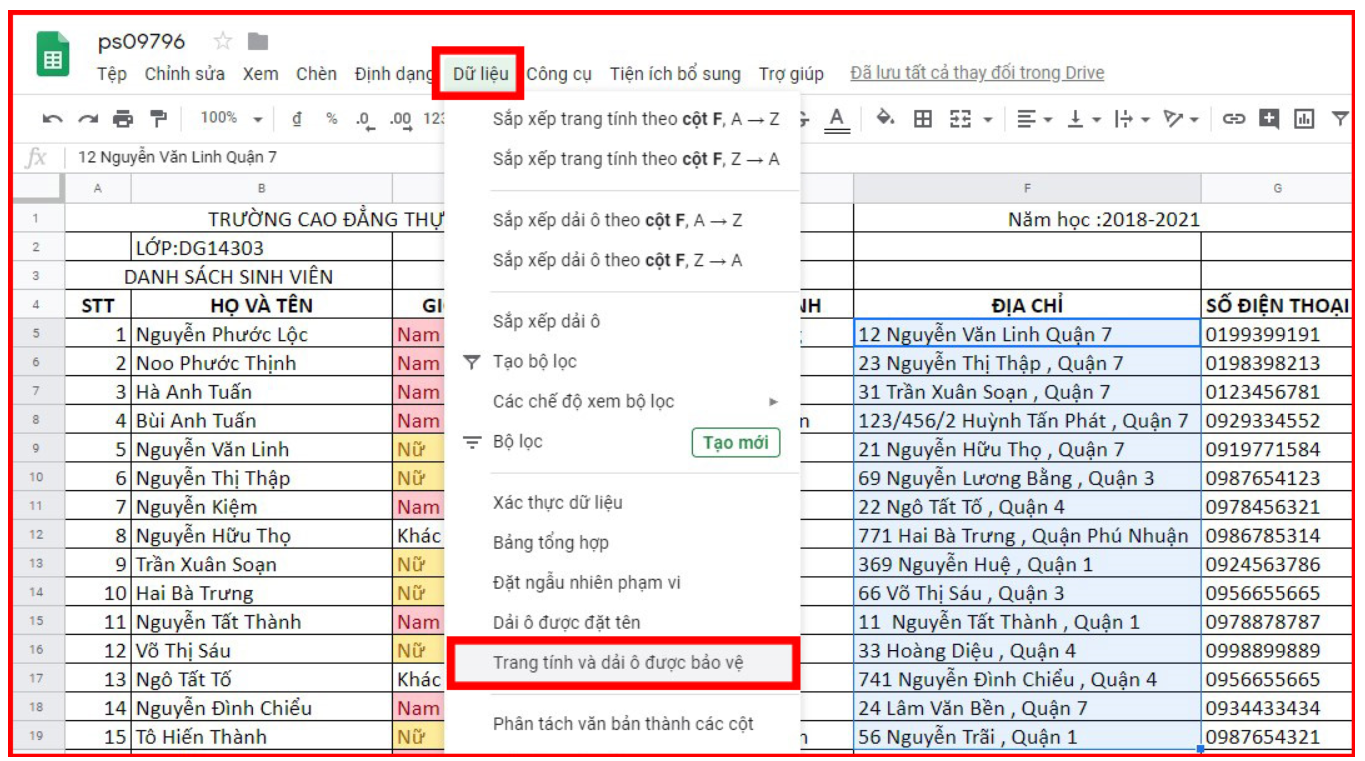
Task: Choose Tạo bộ lọc menu entry
Action: (x=534, y=361)
